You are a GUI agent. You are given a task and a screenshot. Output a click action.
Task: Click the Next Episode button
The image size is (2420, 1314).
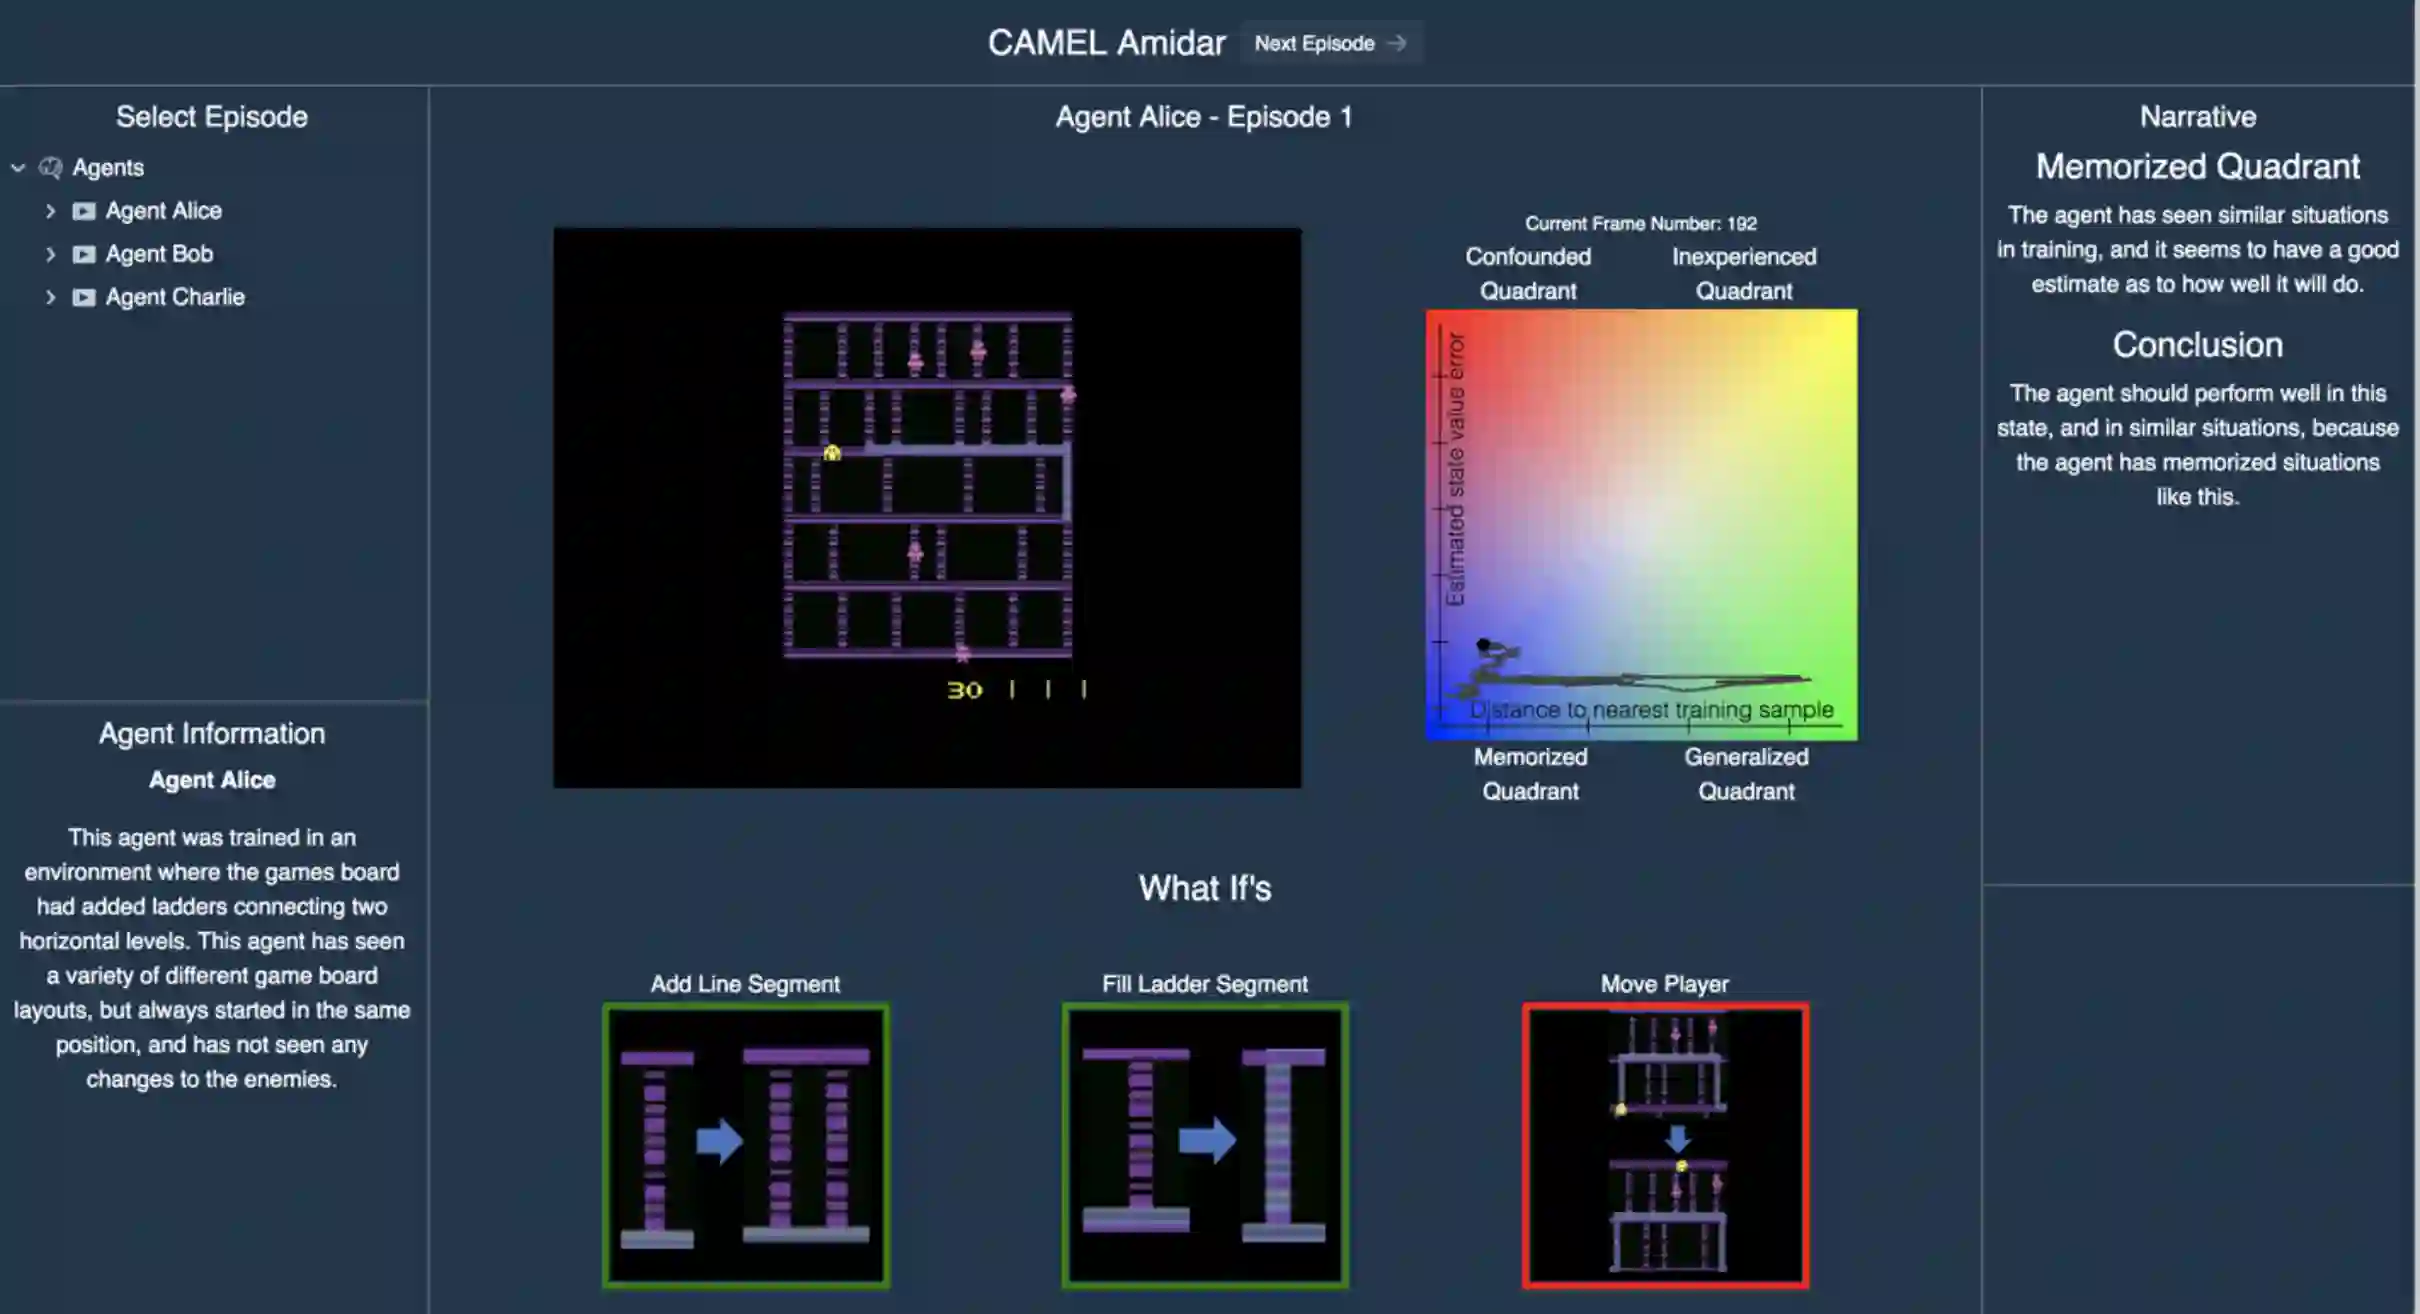(x=1330, y=43)
